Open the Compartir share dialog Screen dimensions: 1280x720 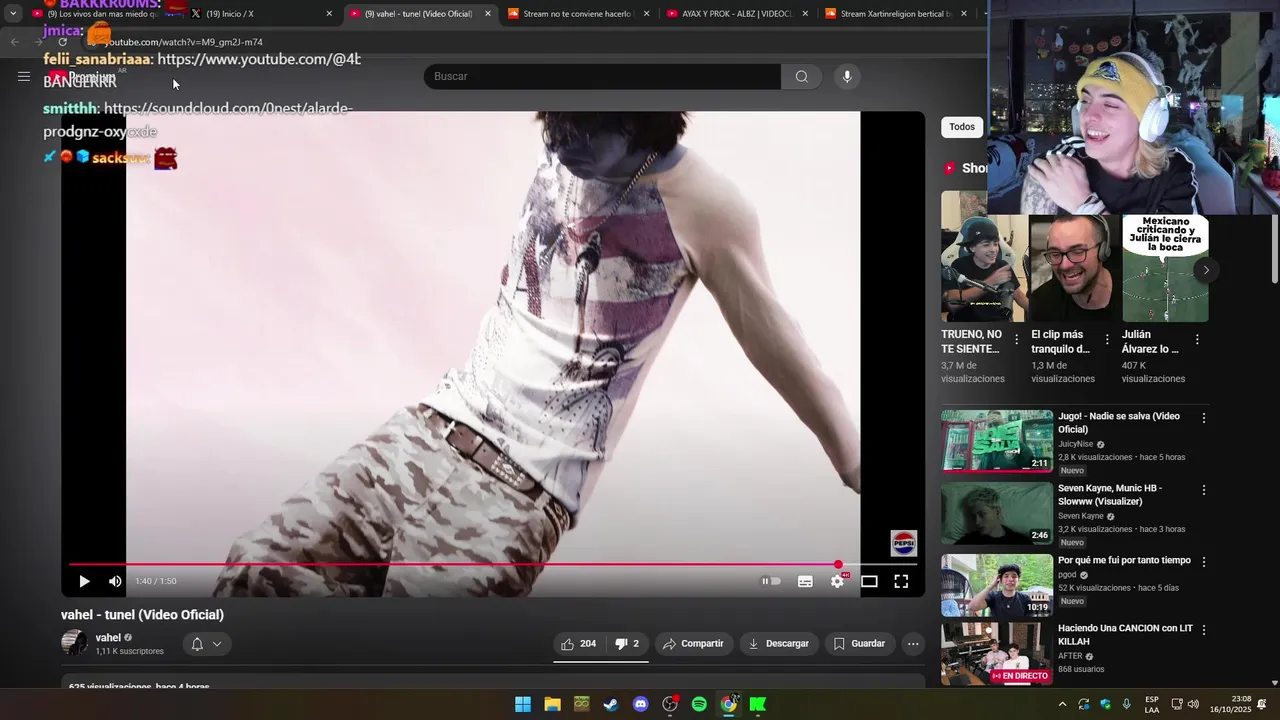[693, 644]
